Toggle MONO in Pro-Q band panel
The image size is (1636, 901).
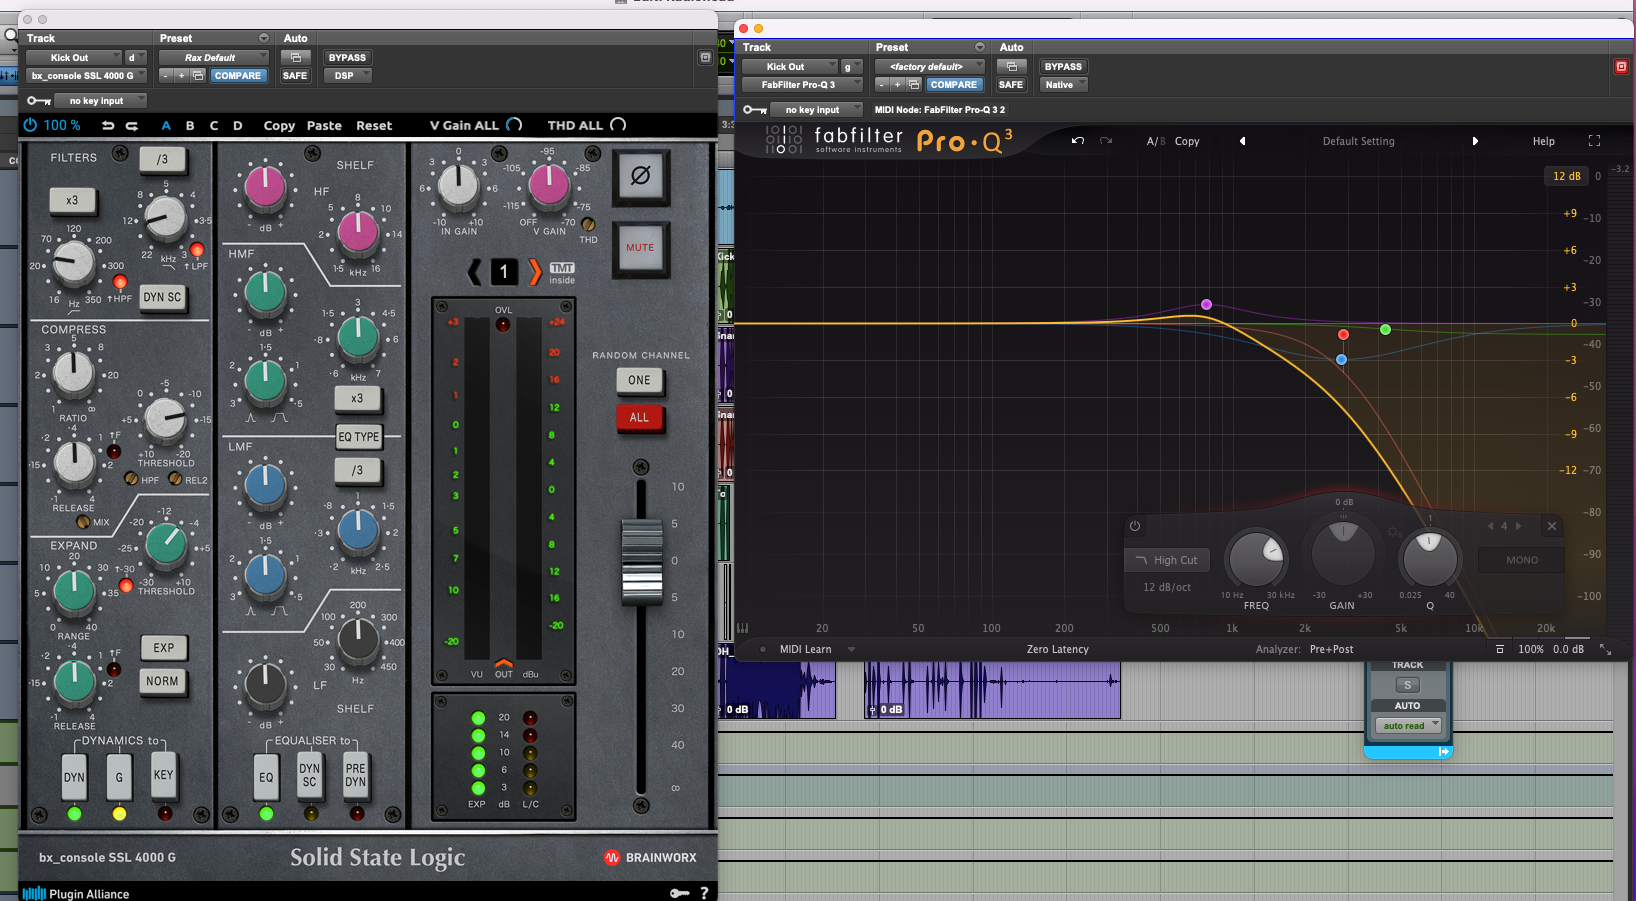pos(1522,560)
